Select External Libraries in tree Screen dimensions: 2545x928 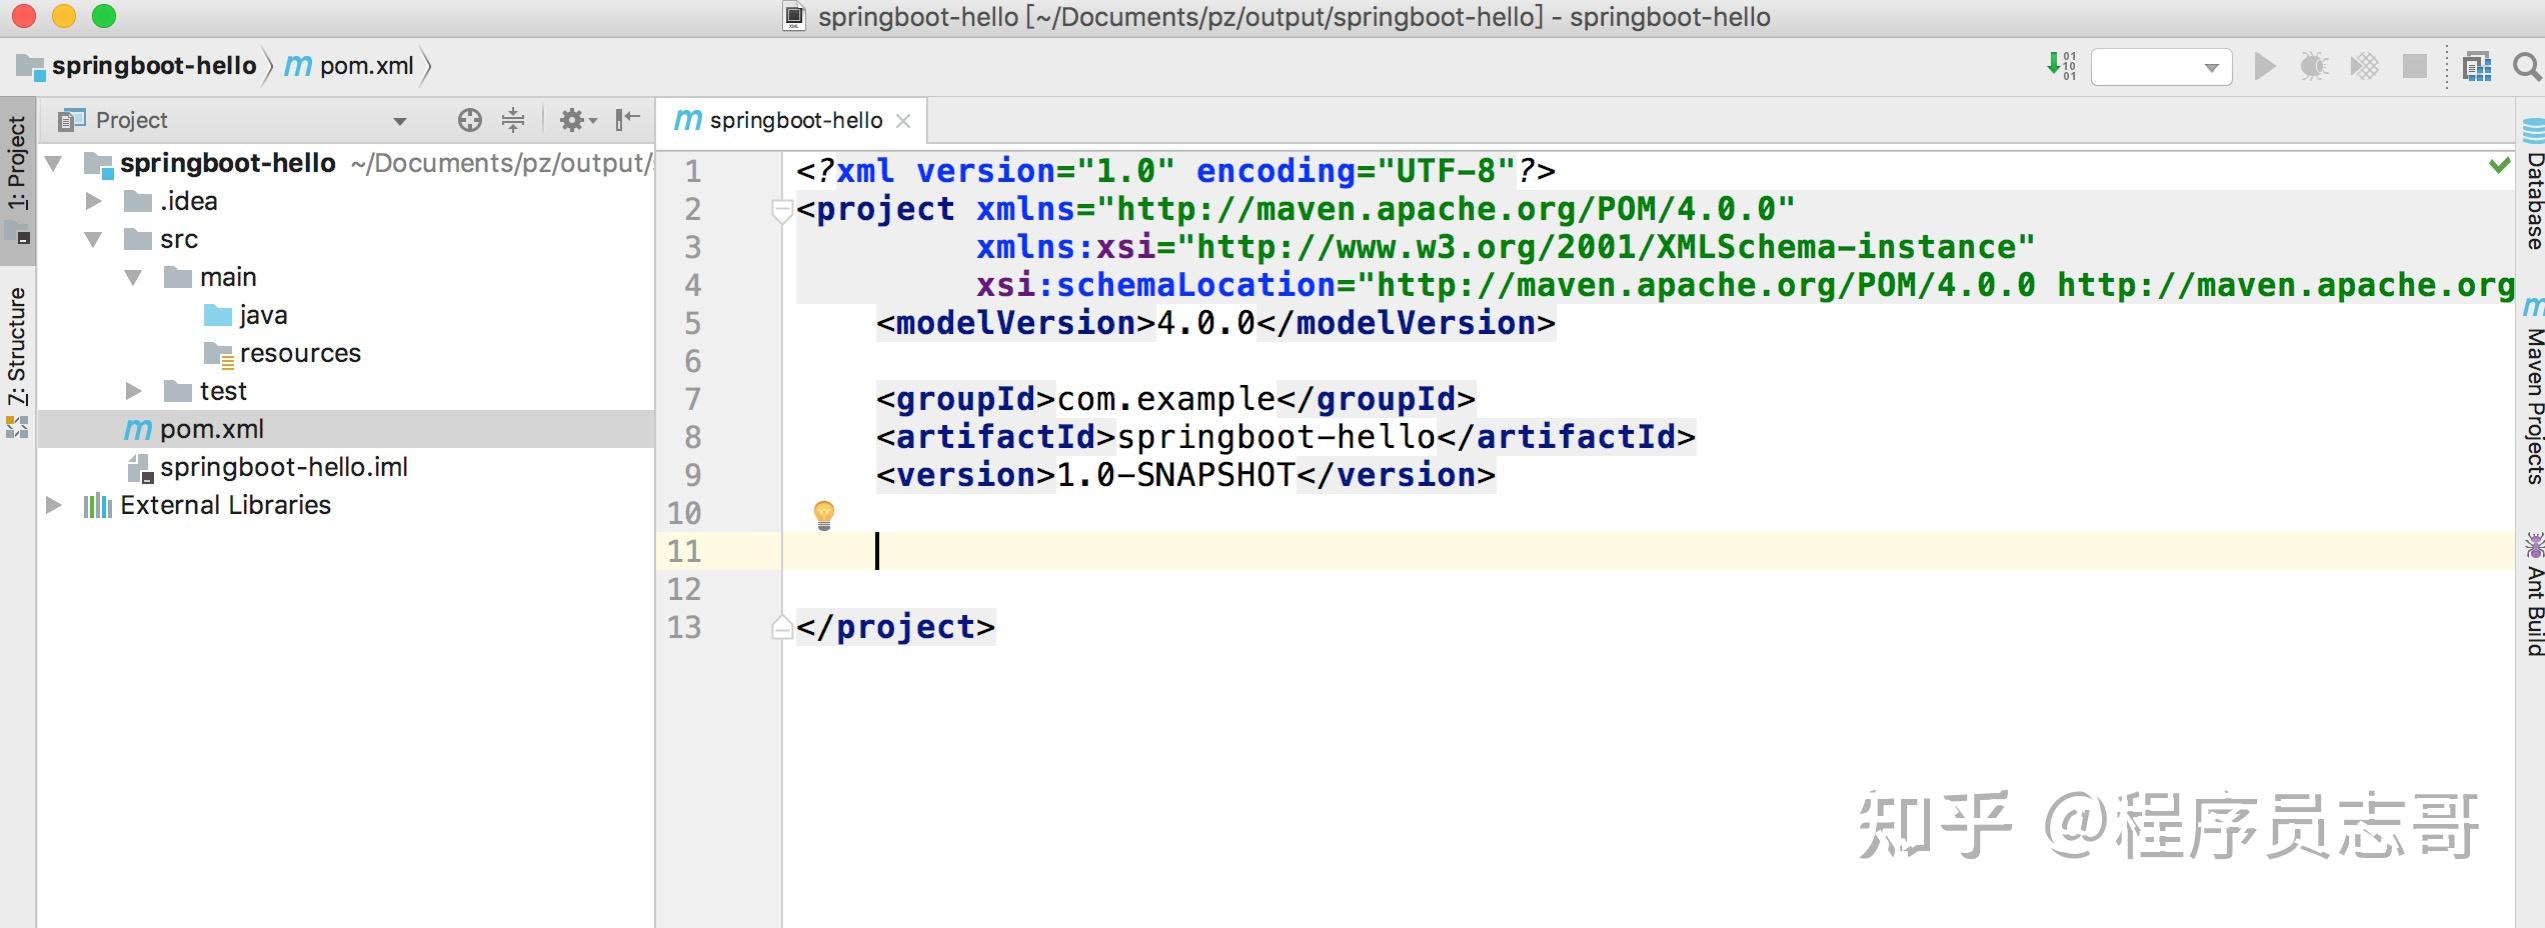point(207,505)
